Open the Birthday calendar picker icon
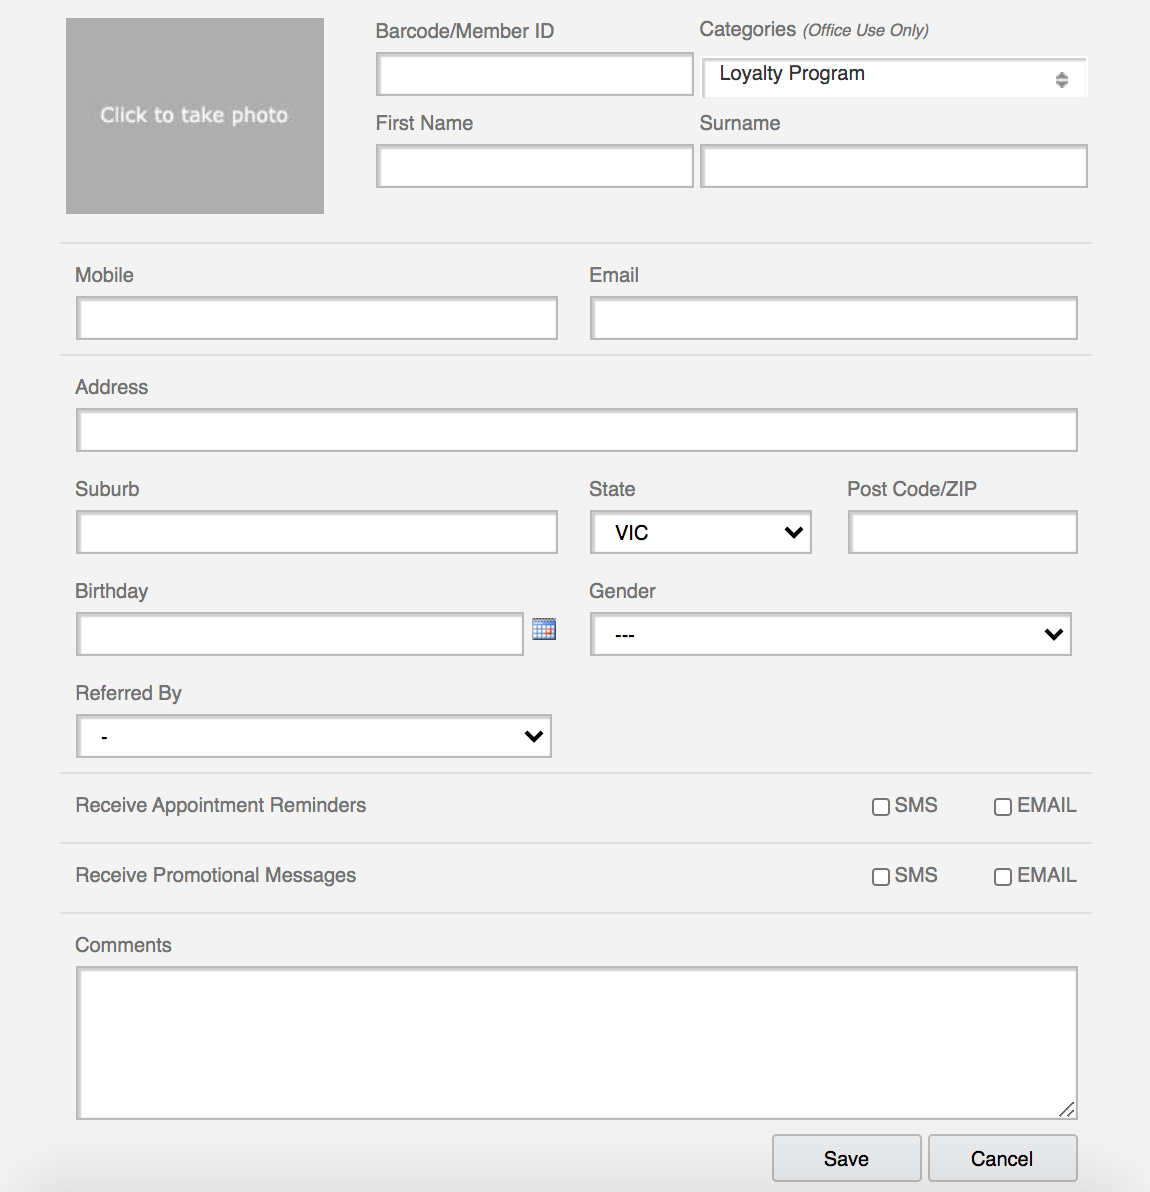 point(543,629)
